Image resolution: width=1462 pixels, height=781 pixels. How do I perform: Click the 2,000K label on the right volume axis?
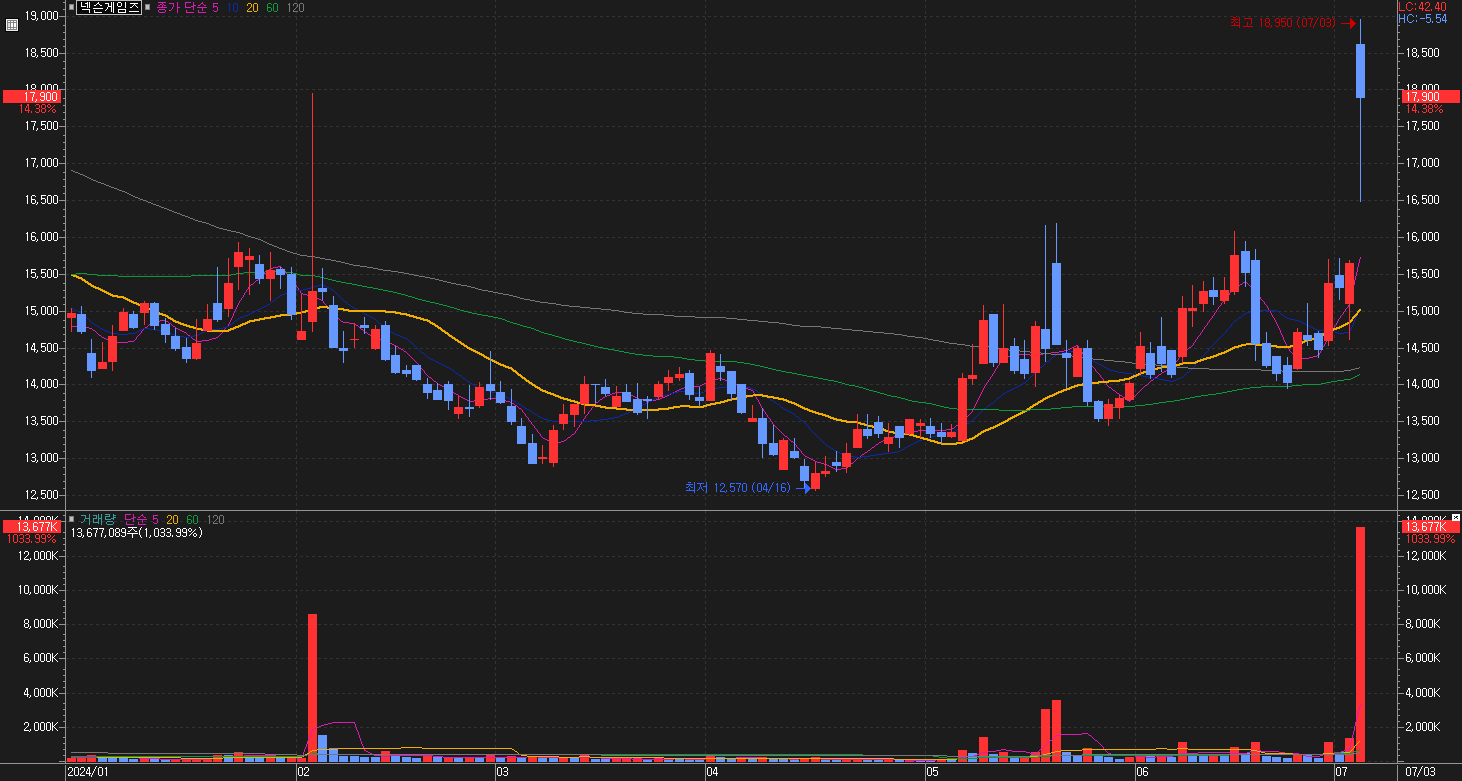pos(1424,727)
